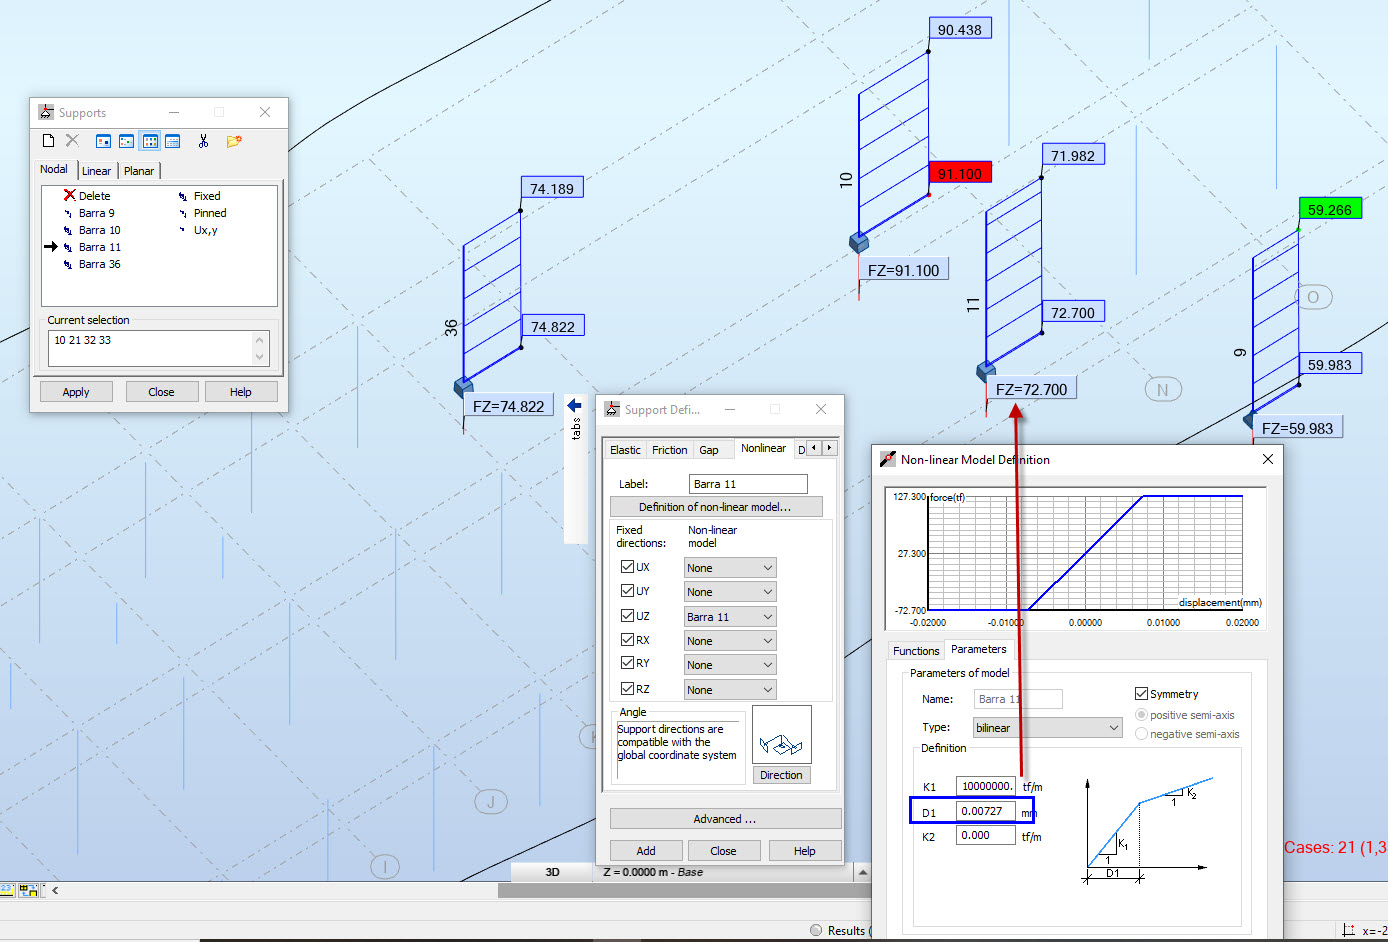Uncheck the Symmetry checkbox
1388x942 pixels.
(1140, 693)
